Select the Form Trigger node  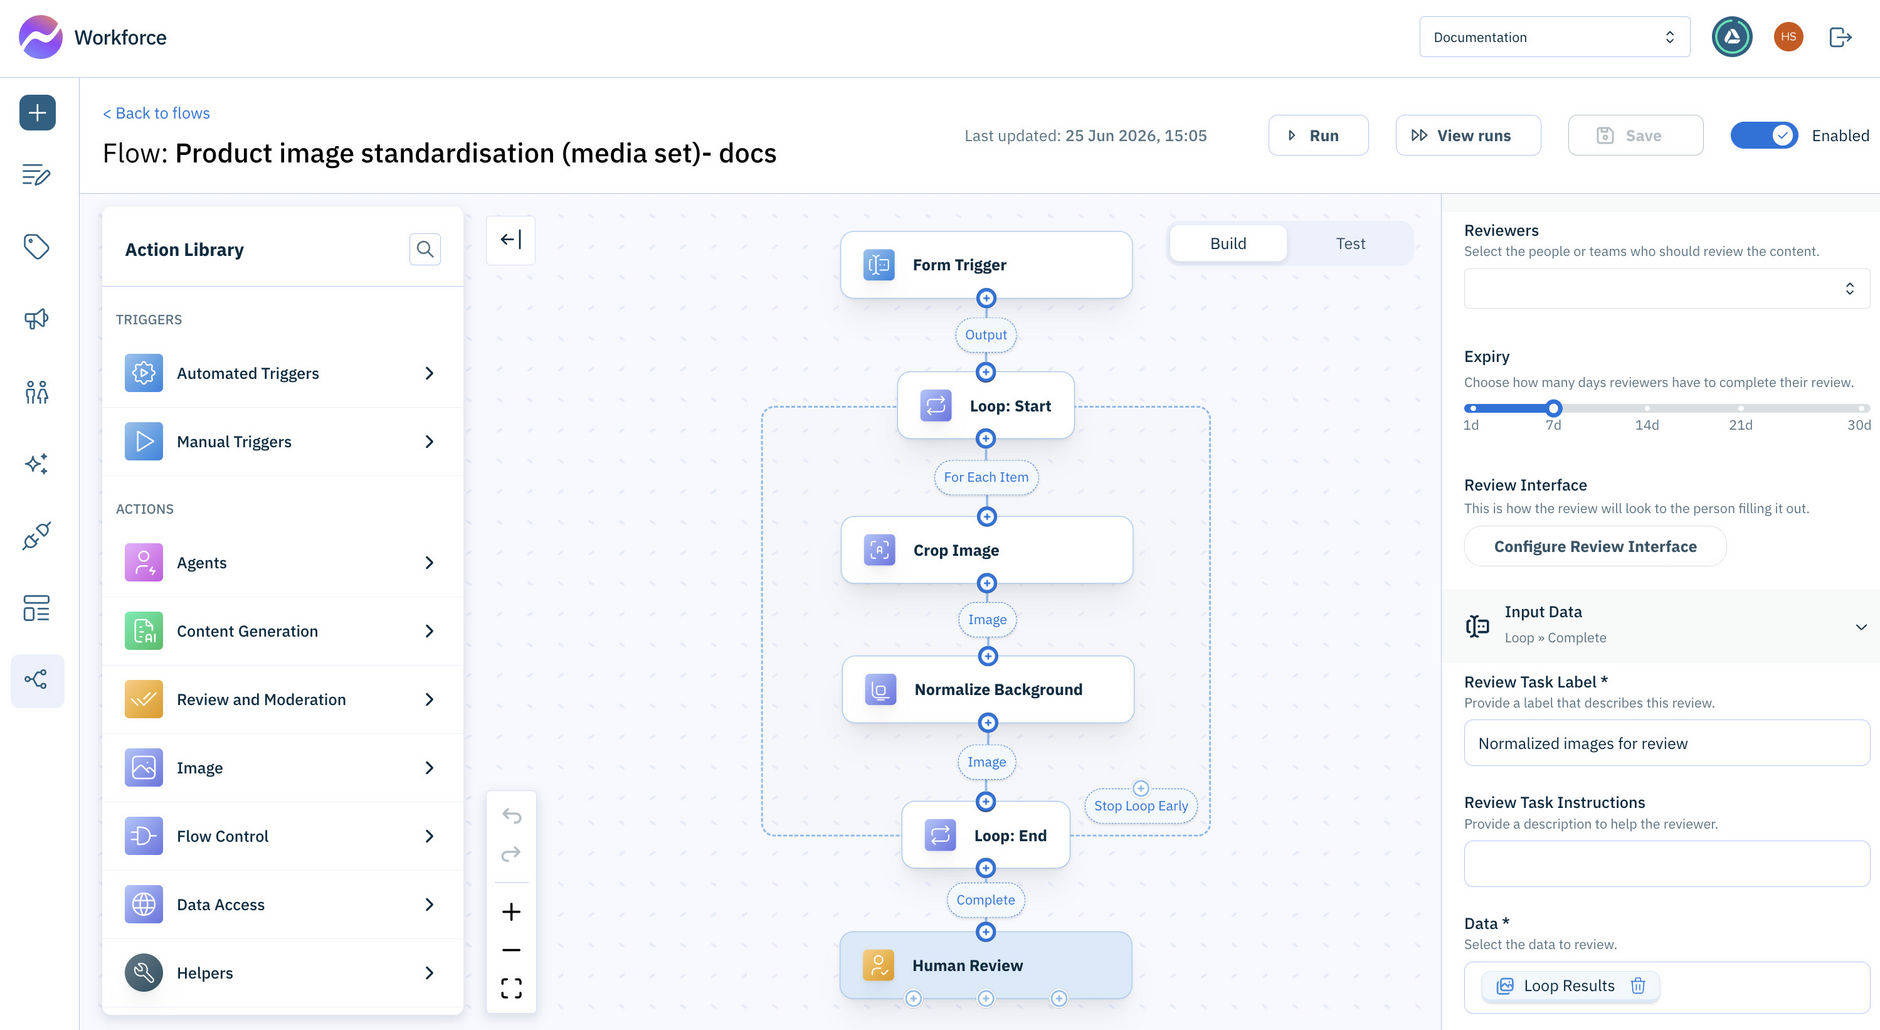tap(986, 265)
